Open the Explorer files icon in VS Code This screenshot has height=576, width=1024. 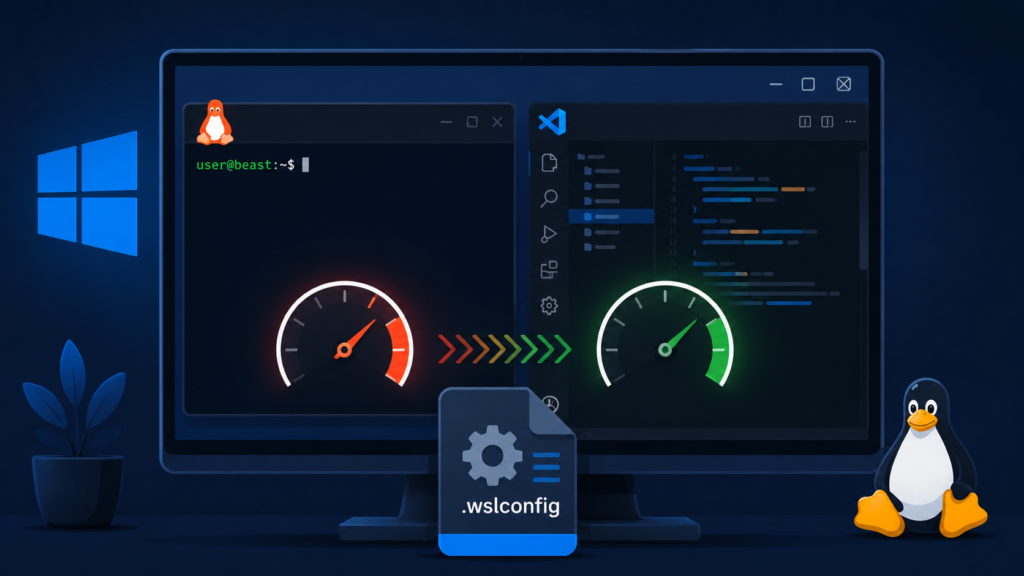point(549,162)
